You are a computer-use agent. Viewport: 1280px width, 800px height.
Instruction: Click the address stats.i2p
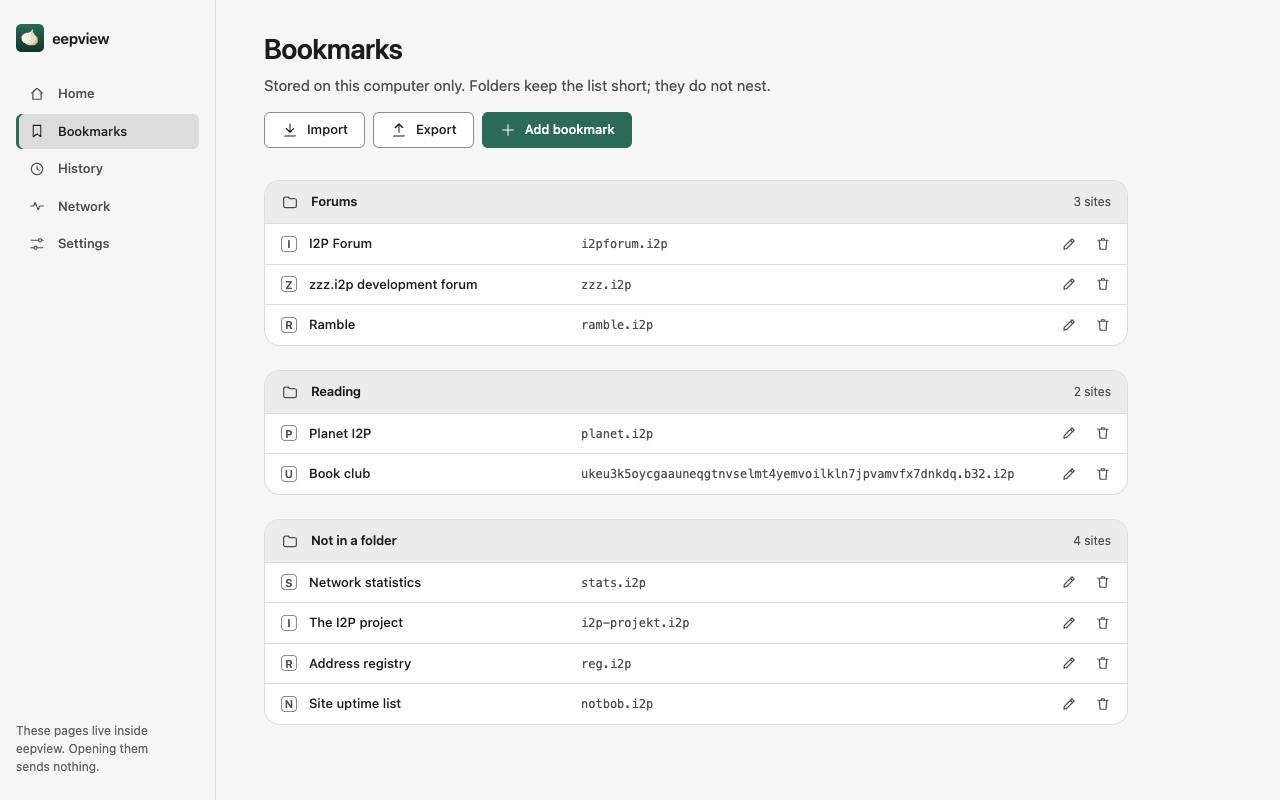pos(613,583)
